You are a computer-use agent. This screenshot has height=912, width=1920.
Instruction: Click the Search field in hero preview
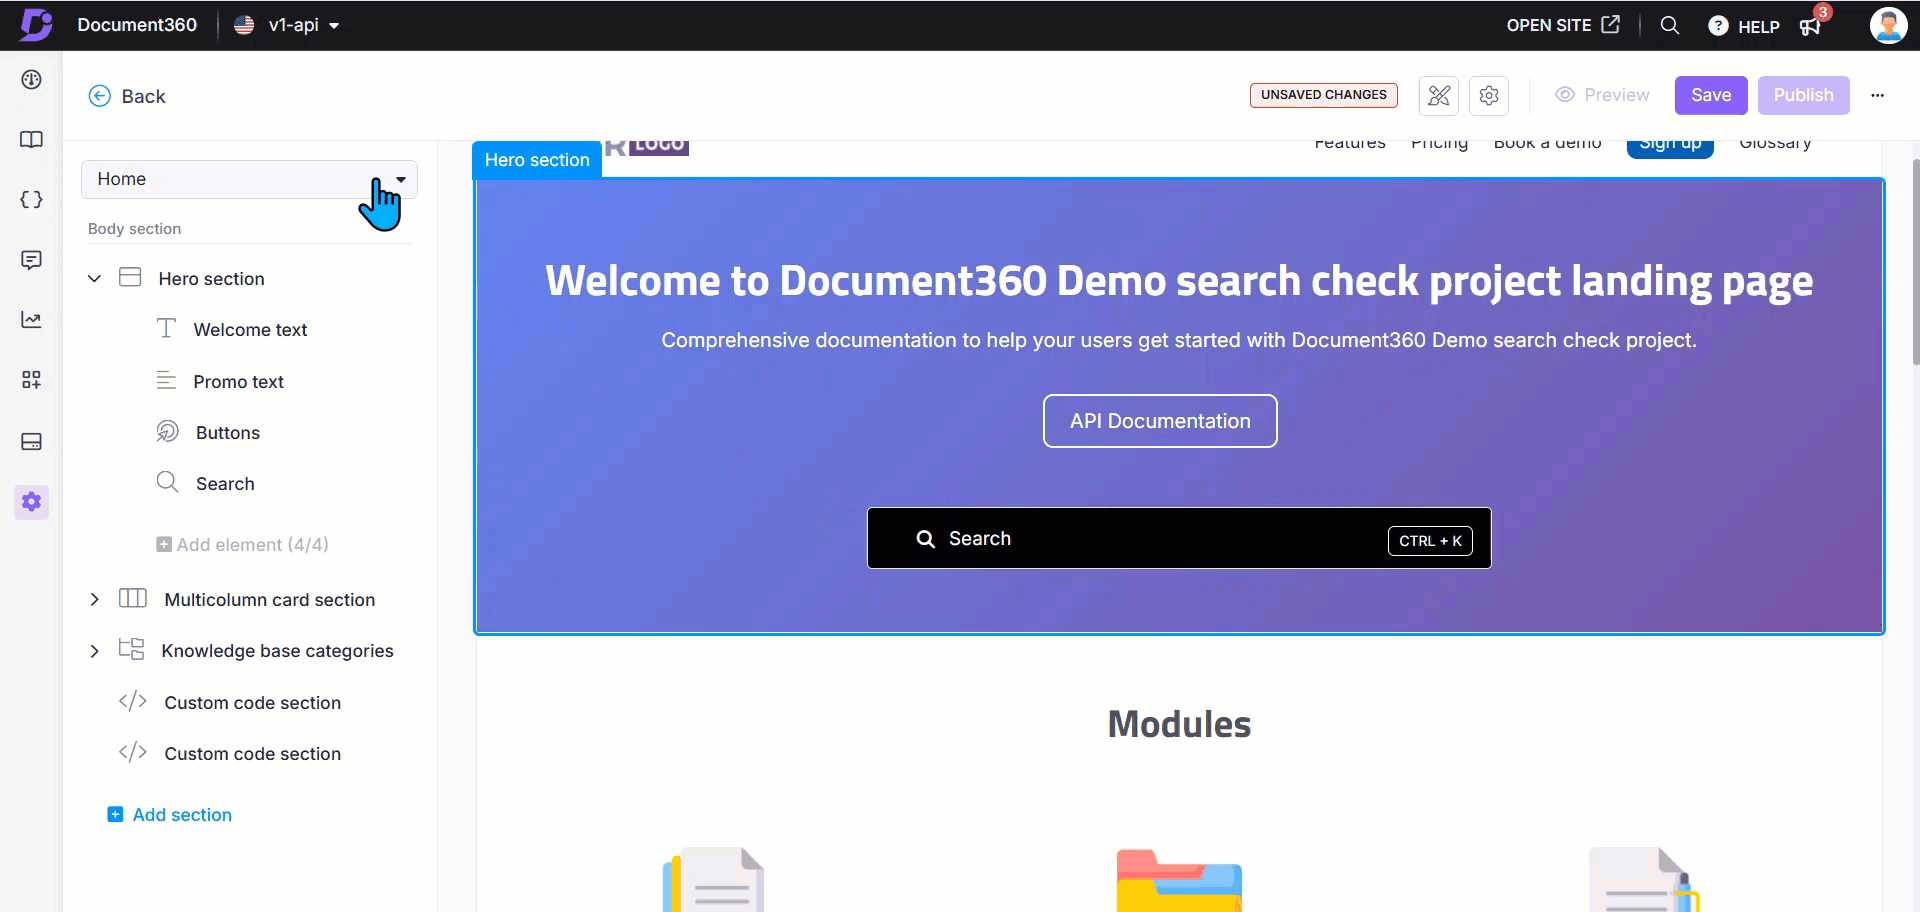click(x=1179, y=538)
